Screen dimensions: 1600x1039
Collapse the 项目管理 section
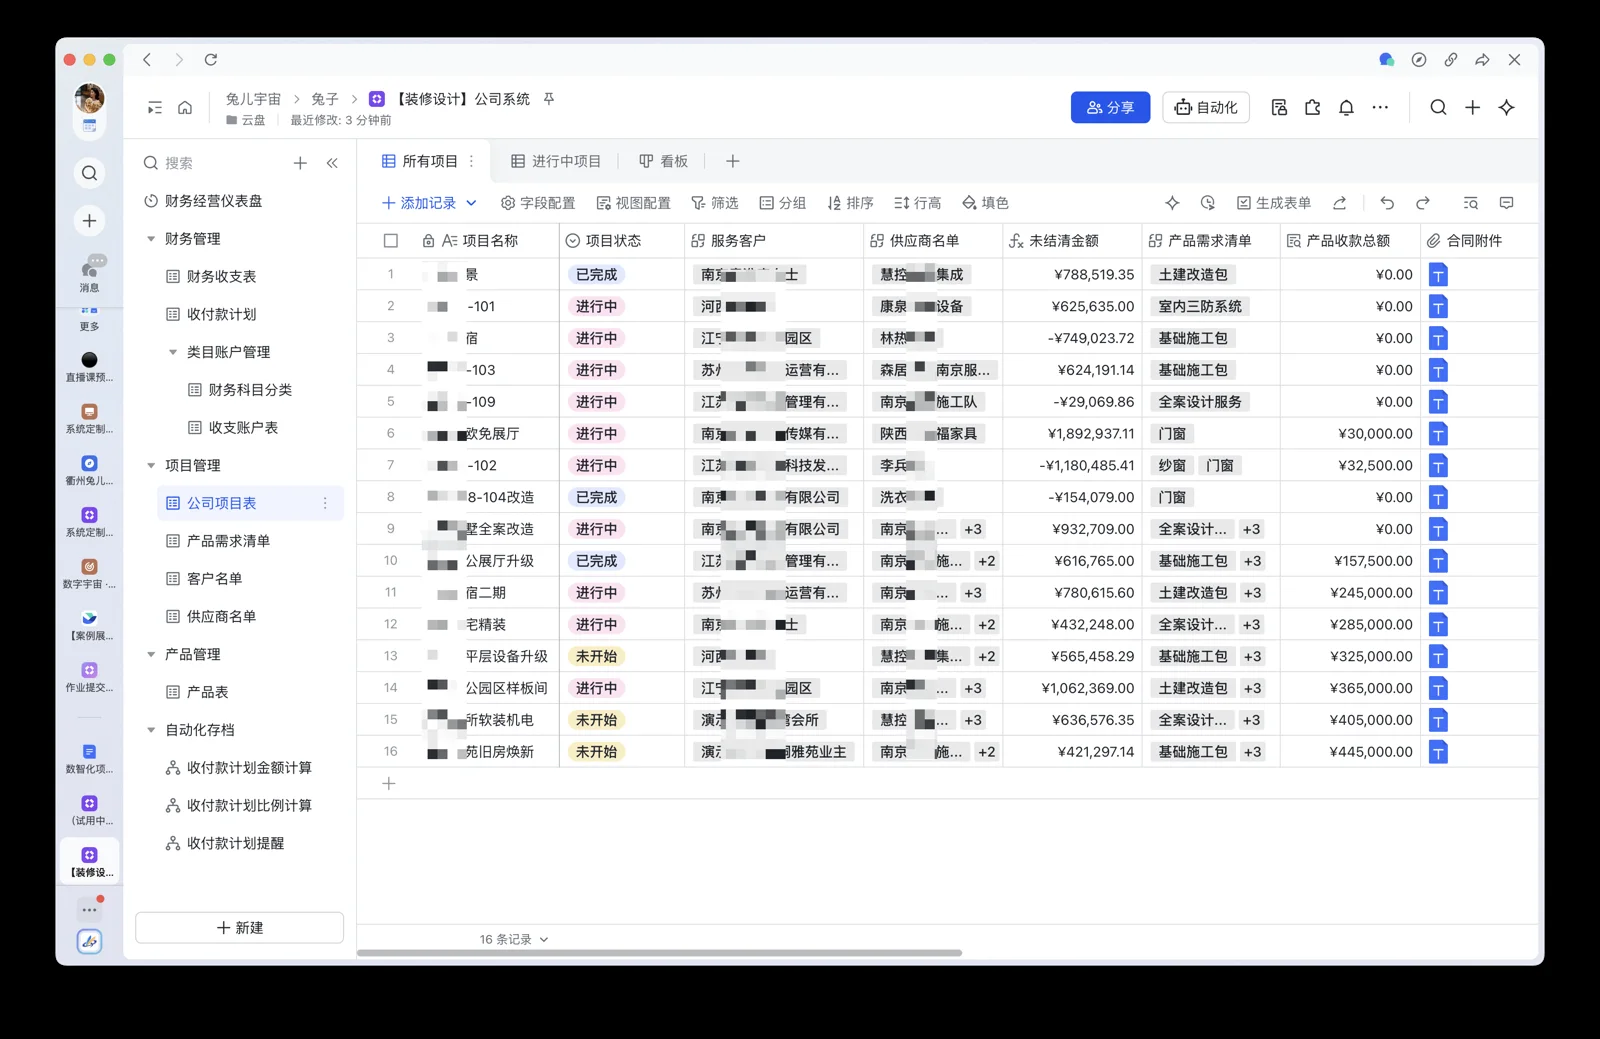(151, 466)
